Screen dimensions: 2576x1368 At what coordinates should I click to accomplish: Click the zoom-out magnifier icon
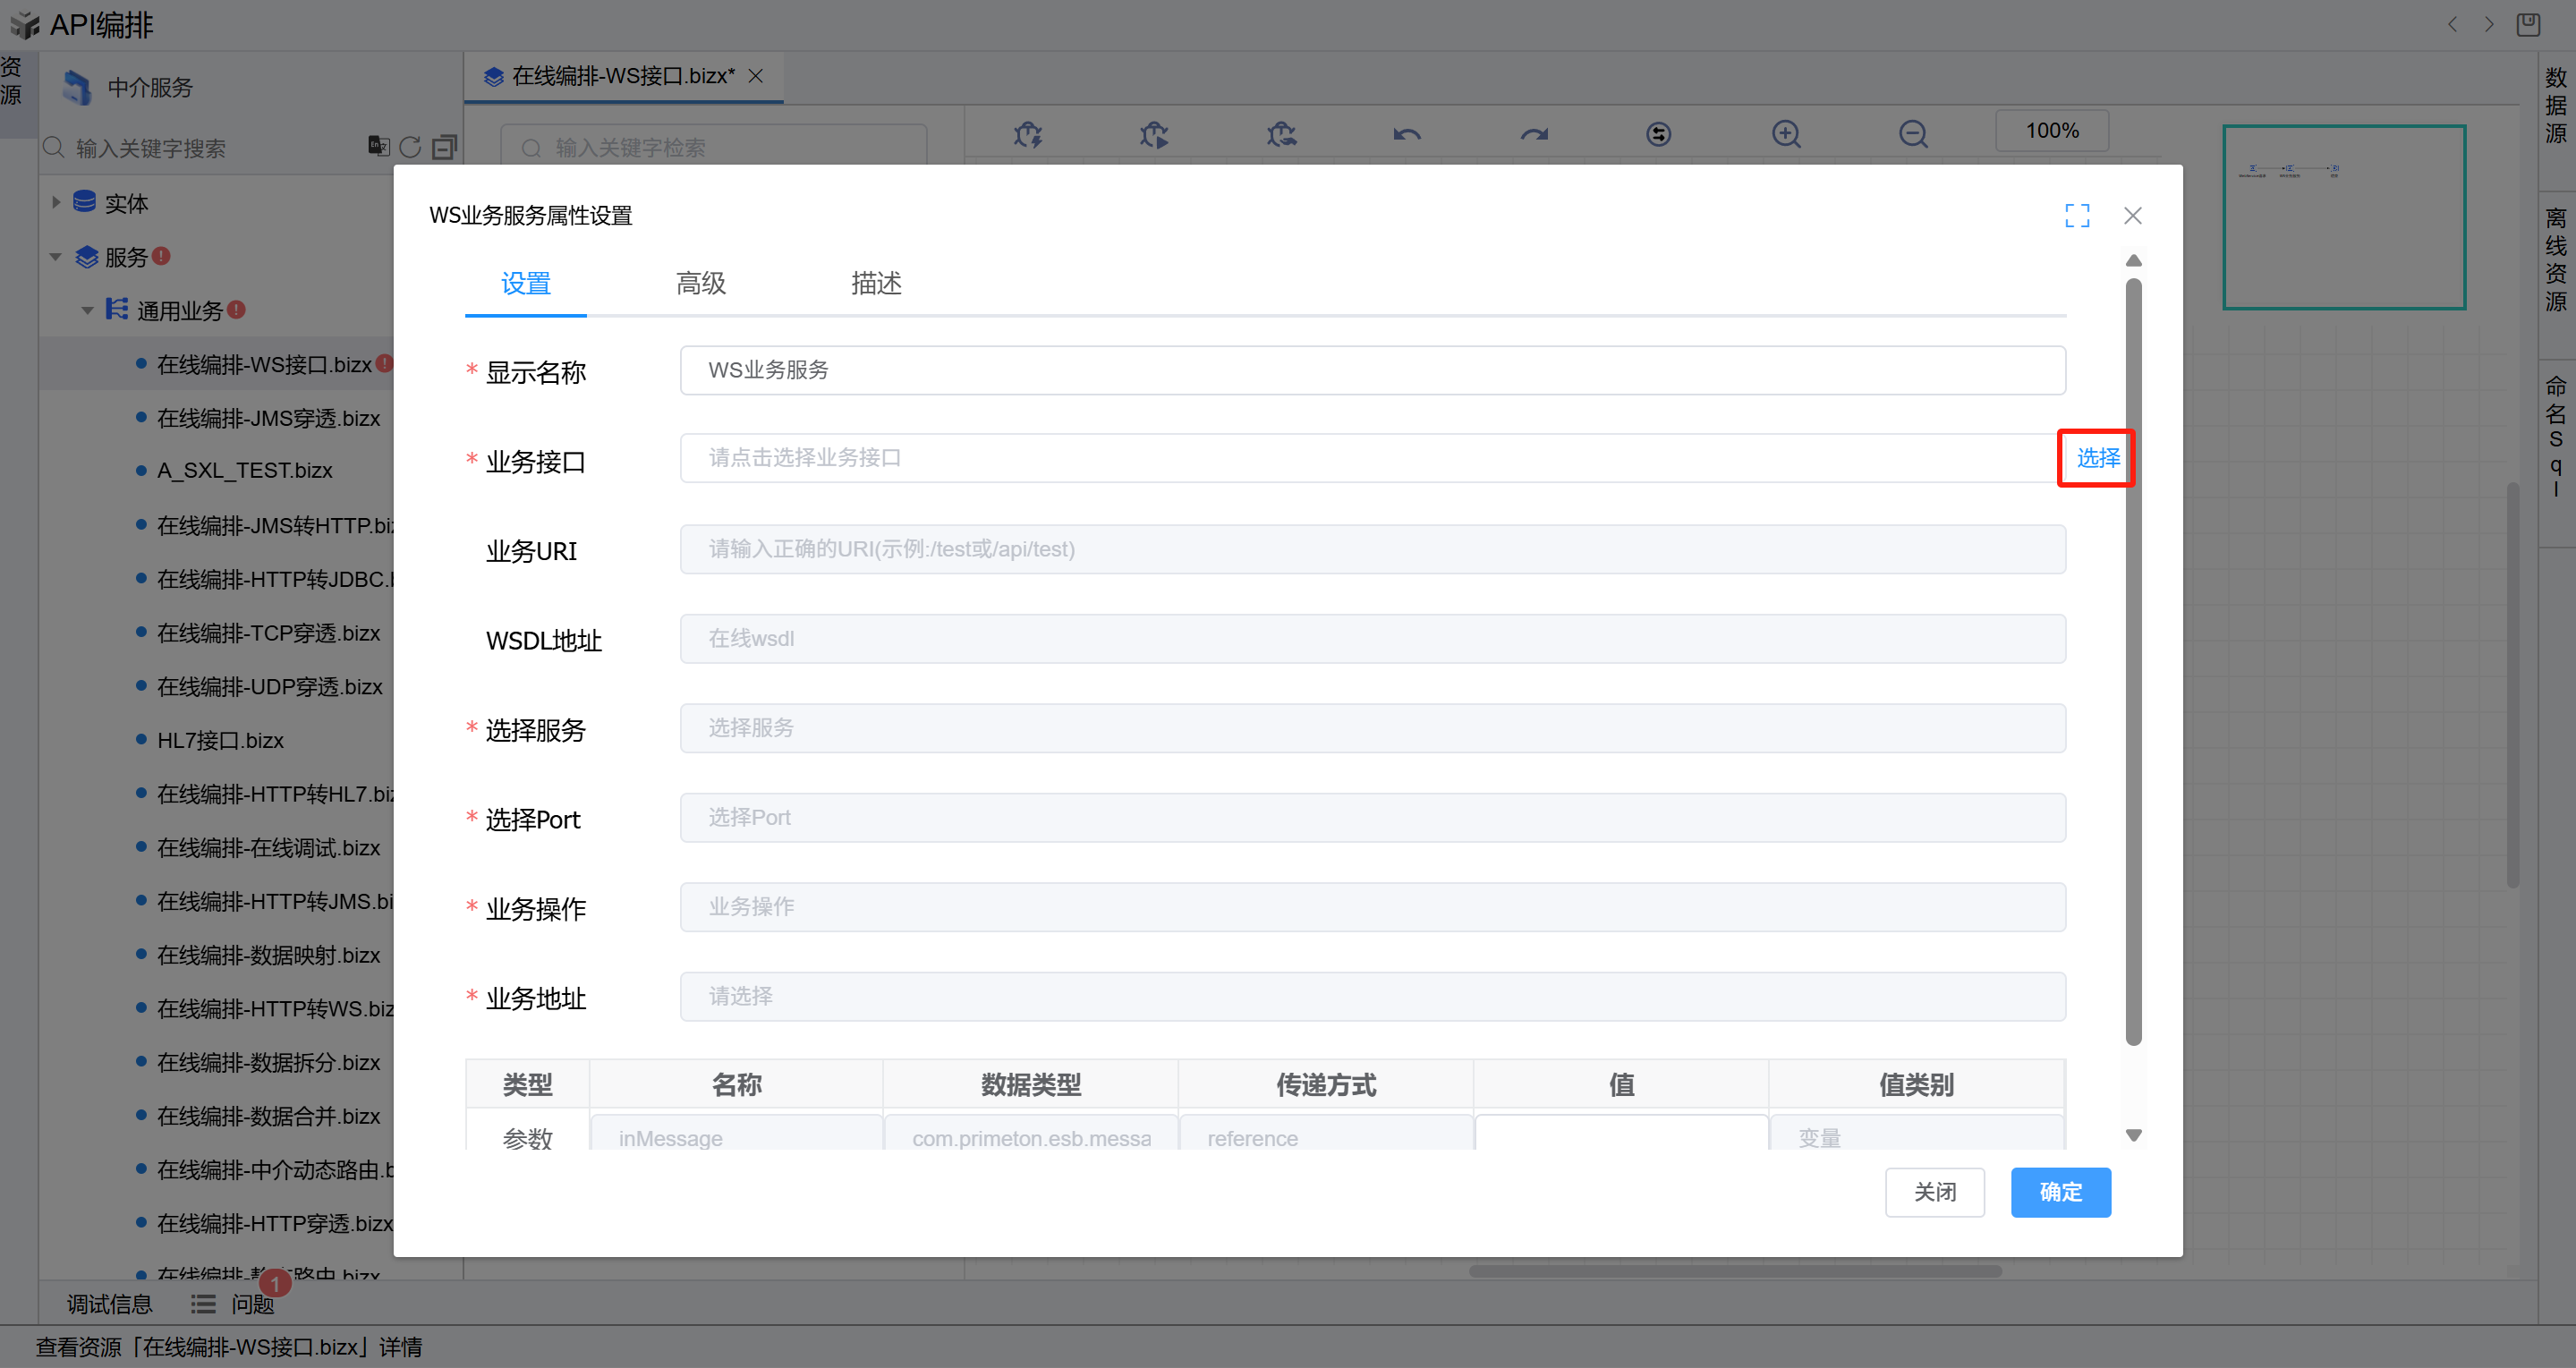(1913, 134)
